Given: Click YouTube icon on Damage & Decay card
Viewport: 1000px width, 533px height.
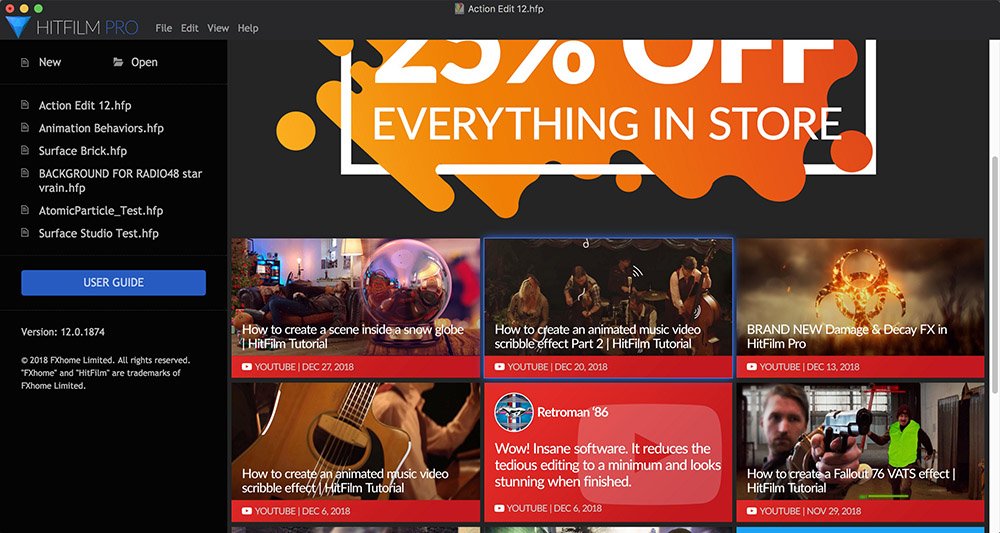Looking at the screenshot, I should [751, 367].
